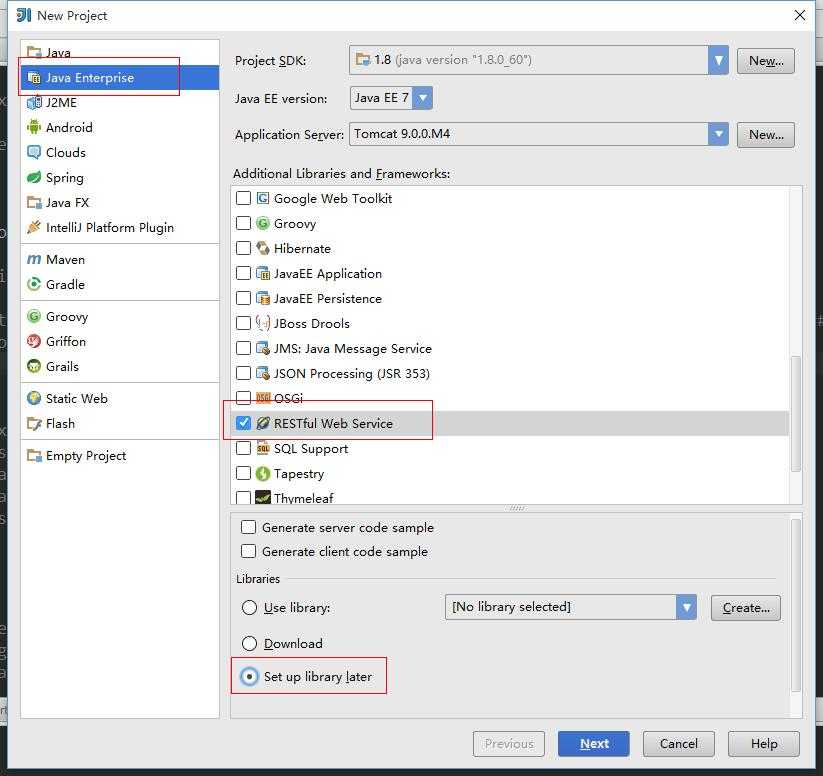Screen dimensions: 823x776
Task: Click the Empty Project folder icon
Action: click(x=34, y=455)
